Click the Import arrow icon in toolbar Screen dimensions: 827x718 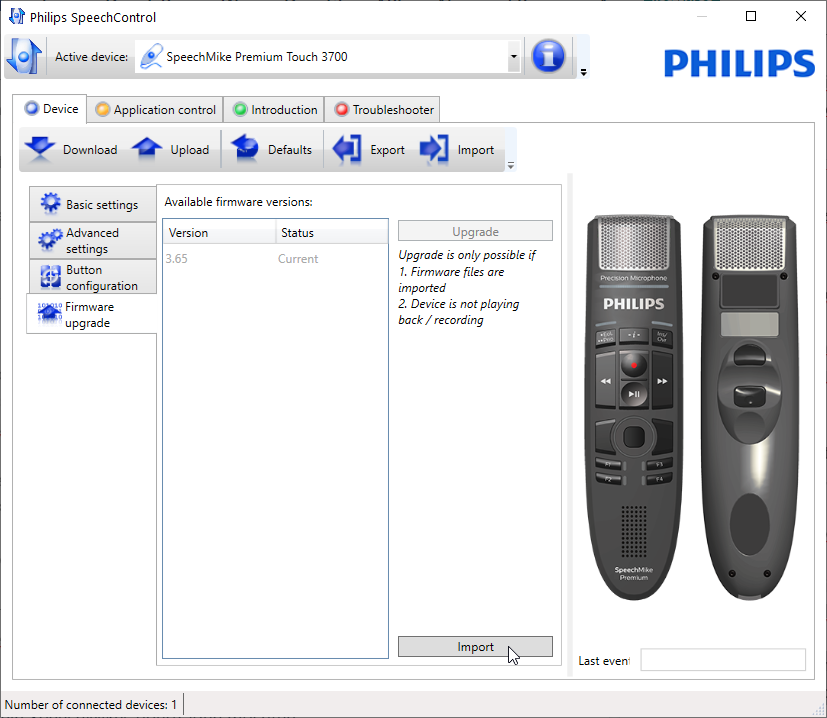pos(434,149)
